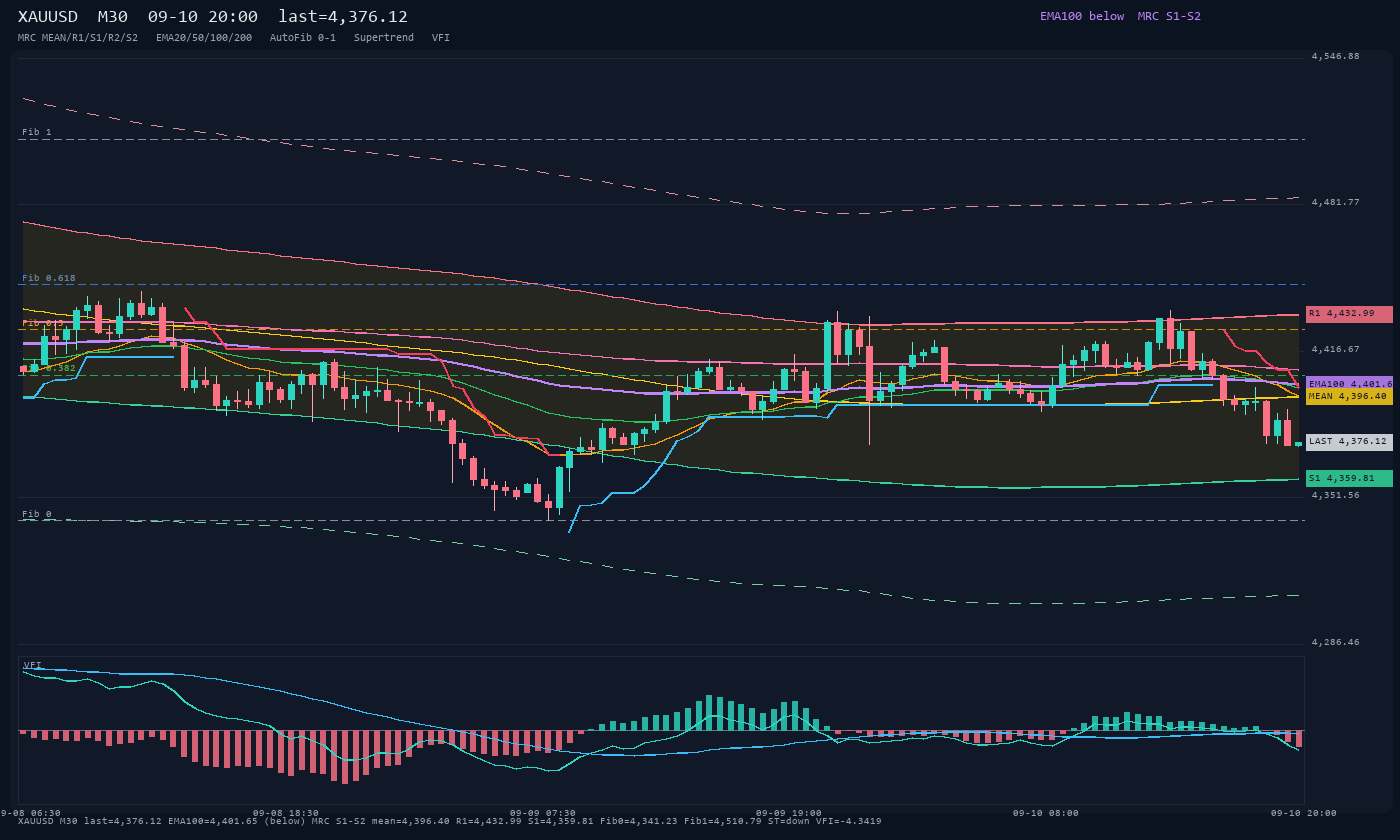Select the 09-08 18:30 time axis label
The height and width of the screenshot is (840, 1400).
pos(286,813)
